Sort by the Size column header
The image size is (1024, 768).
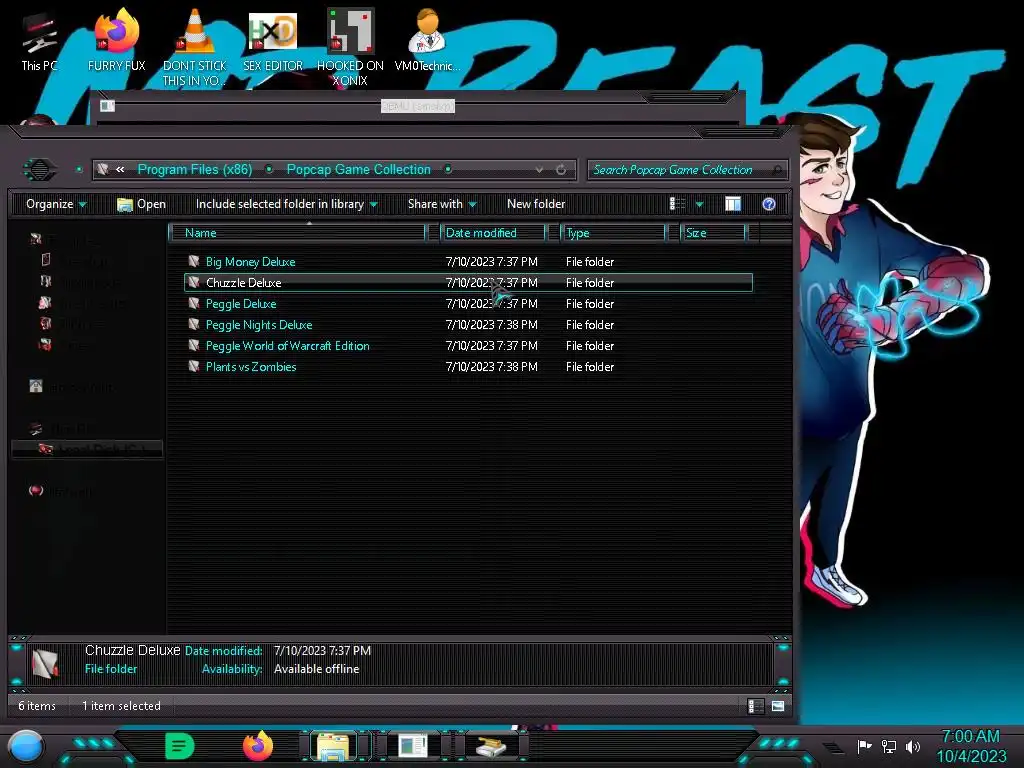712,233
